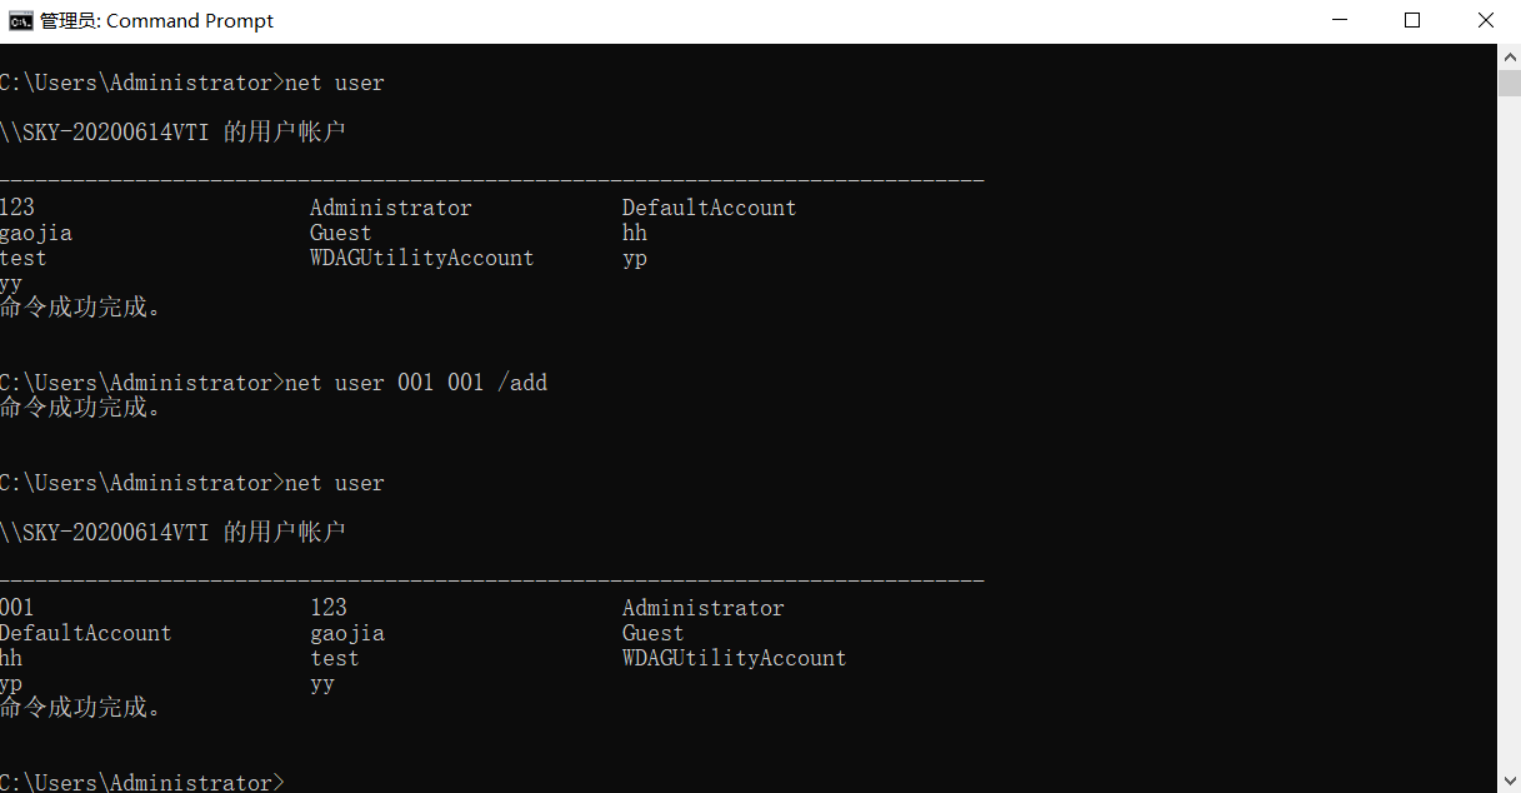The height and width of the screenshot is (793, 1522).
Task: Open the Command Prompt system menu icon
Action: (20, 21)
